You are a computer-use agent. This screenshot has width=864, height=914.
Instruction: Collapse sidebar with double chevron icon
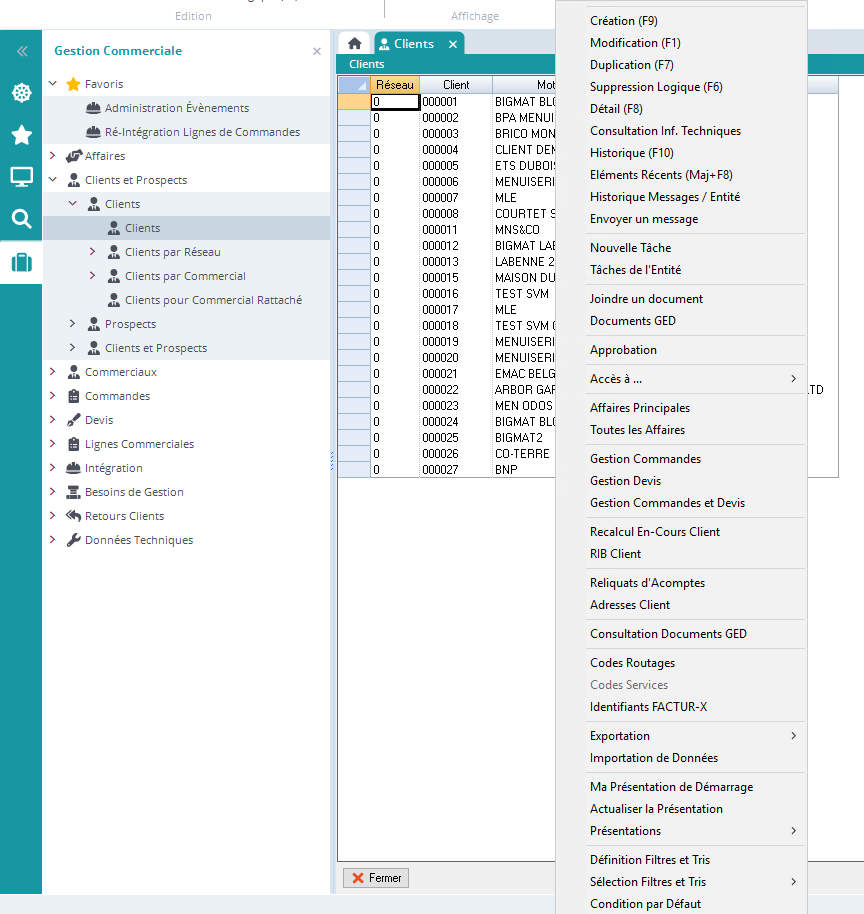click(x=21, y=51)
